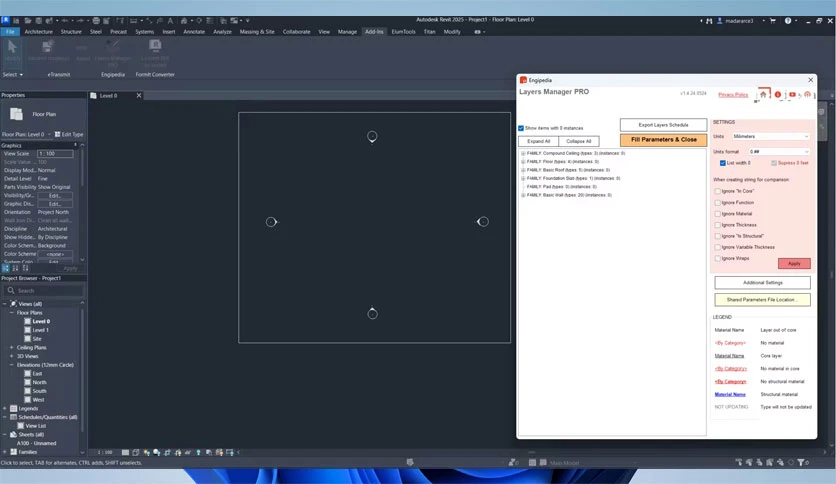Click the Expand All button
The height and width of the screenshot is (484, 836).
coord(538,141)
